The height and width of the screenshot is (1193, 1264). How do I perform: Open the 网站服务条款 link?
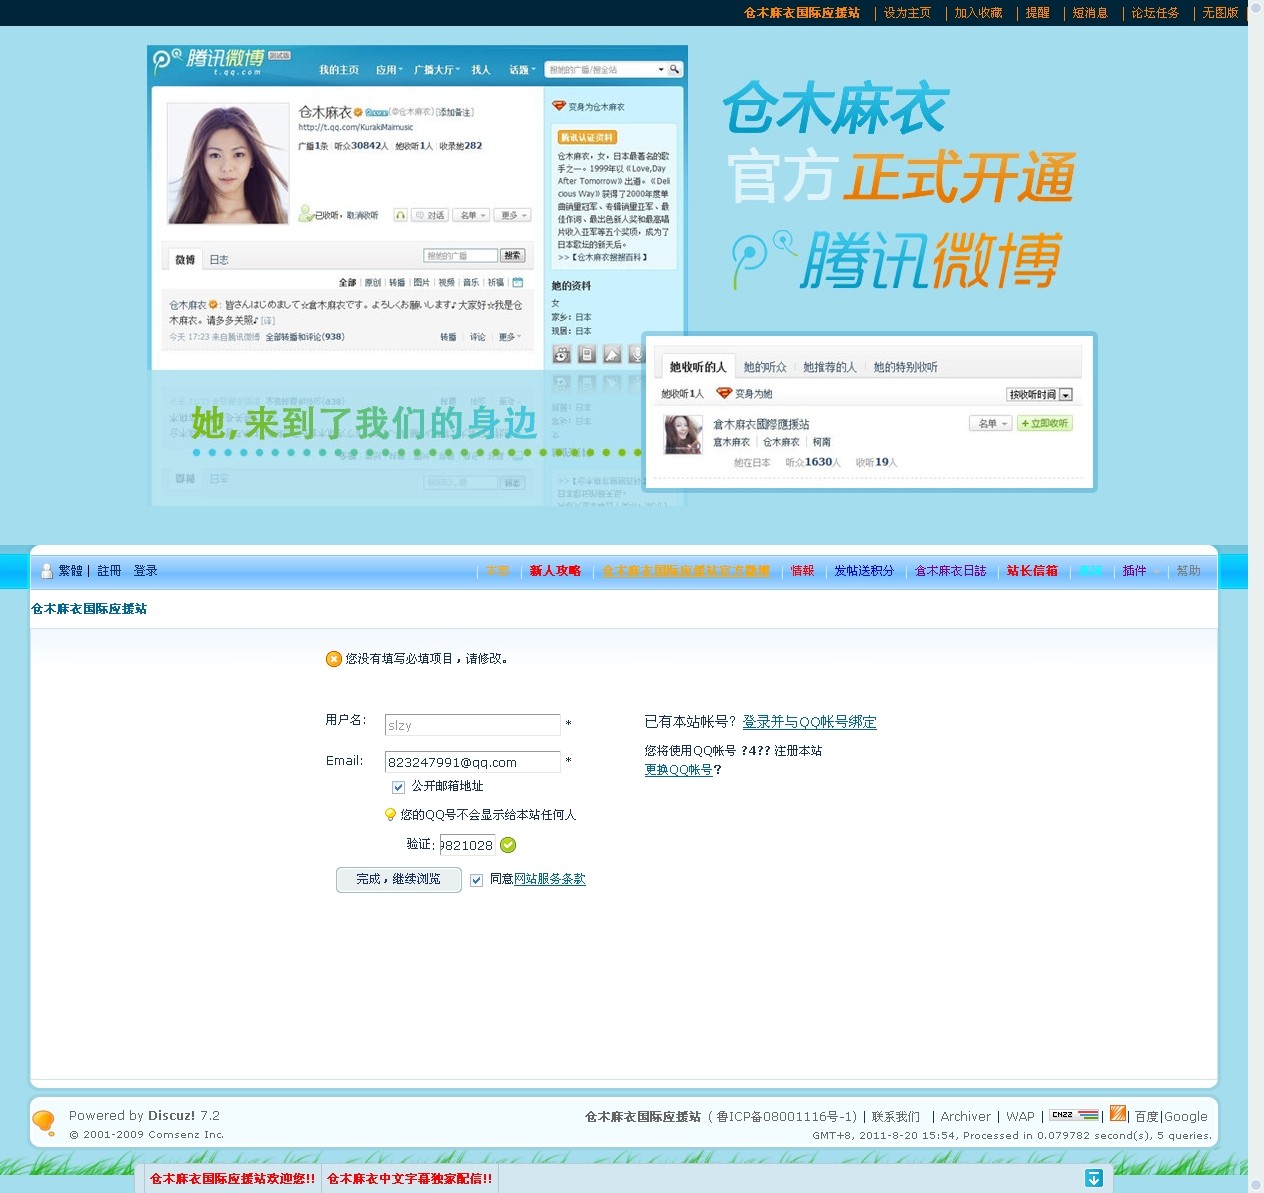coord(550,879)
